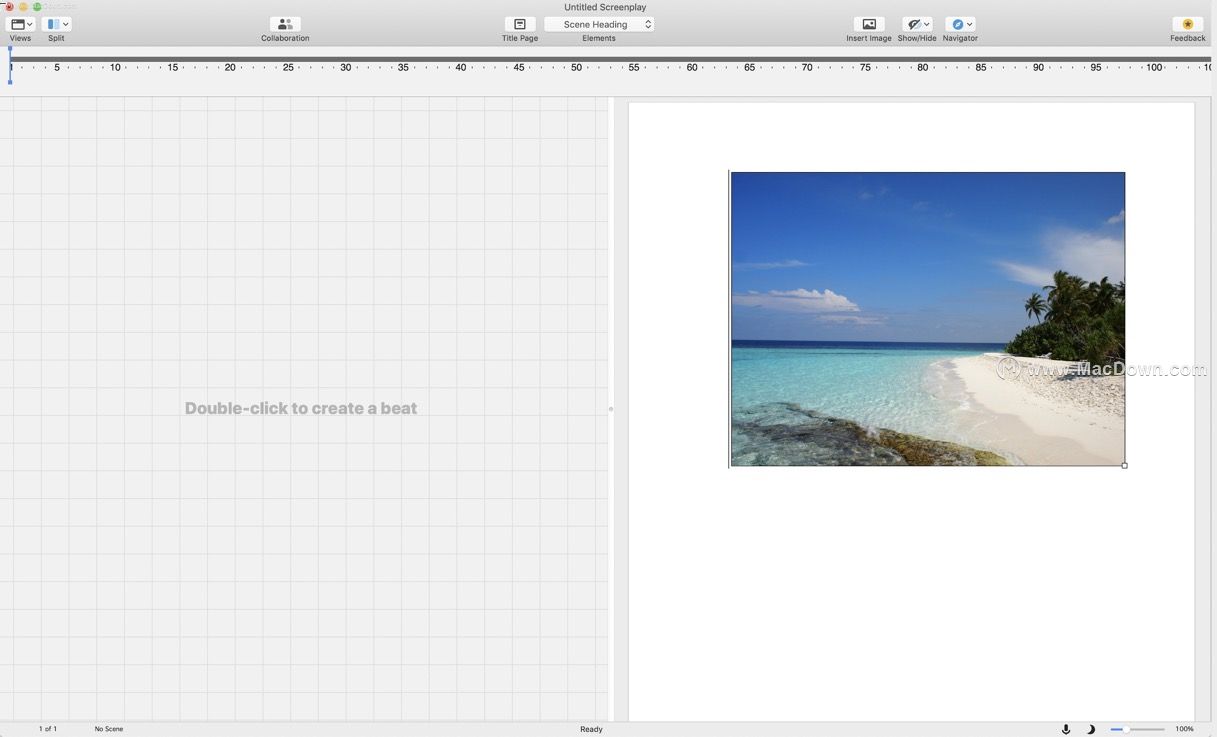Click ruler mark 10
This screenshot has height=737, width=1217.
coord(115,67)
